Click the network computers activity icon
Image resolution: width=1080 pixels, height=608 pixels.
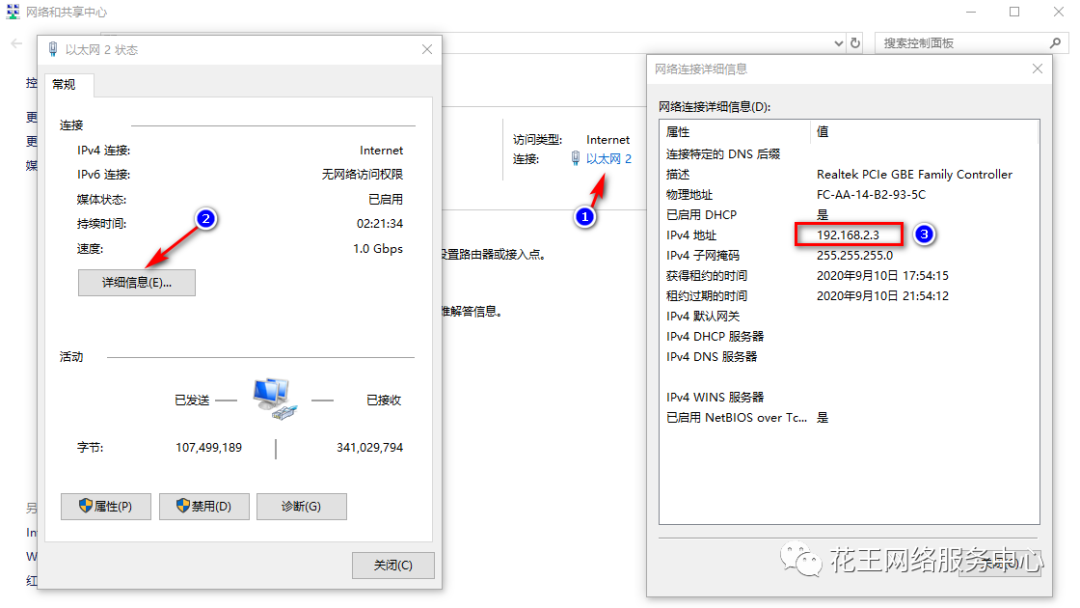tap(275, 399)
